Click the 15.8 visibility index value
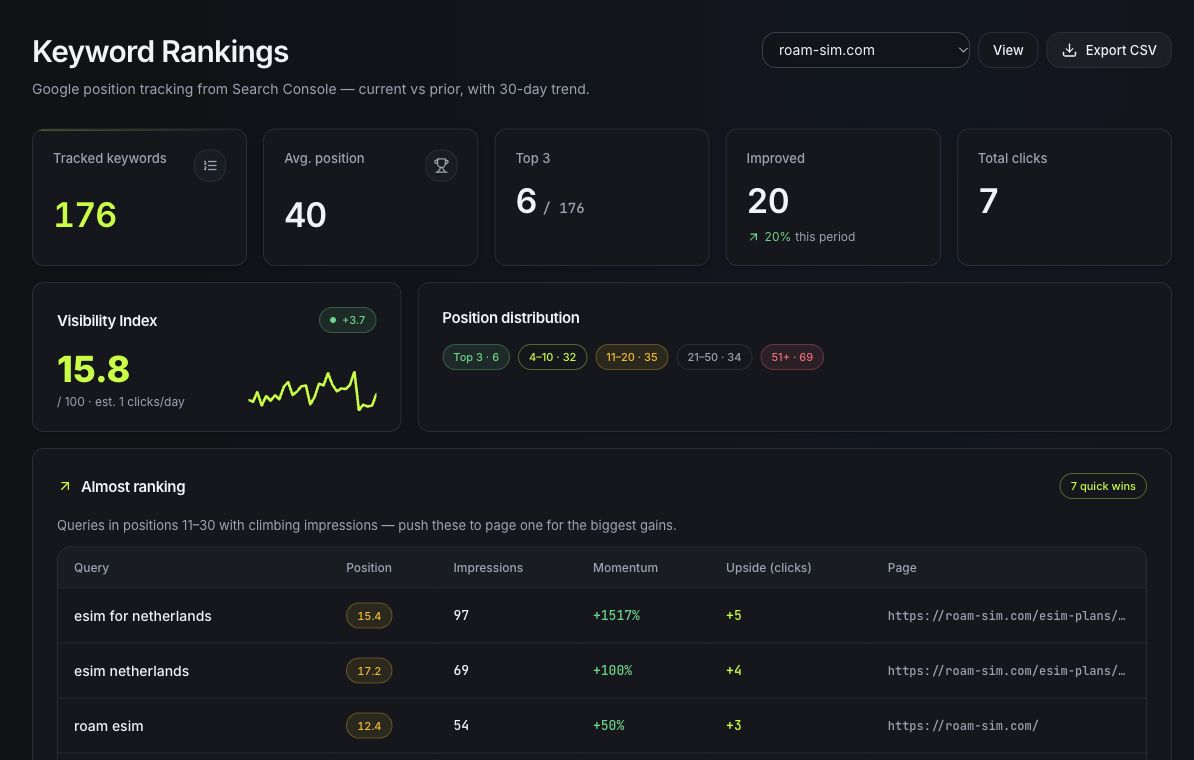The height and width of the screenshot is (760, 1194). tap(93, 369)
